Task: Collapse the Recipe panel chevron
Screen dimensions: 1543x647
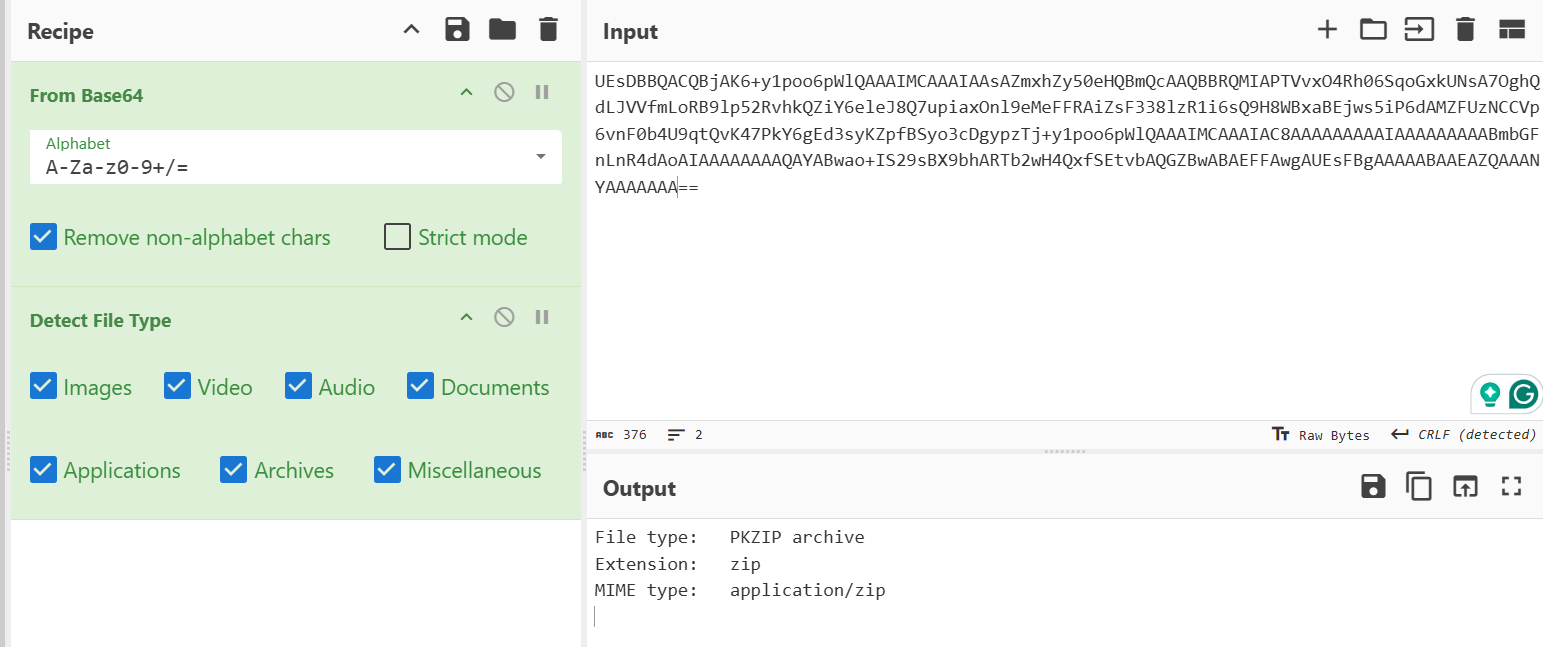Action: click(411, 30)
